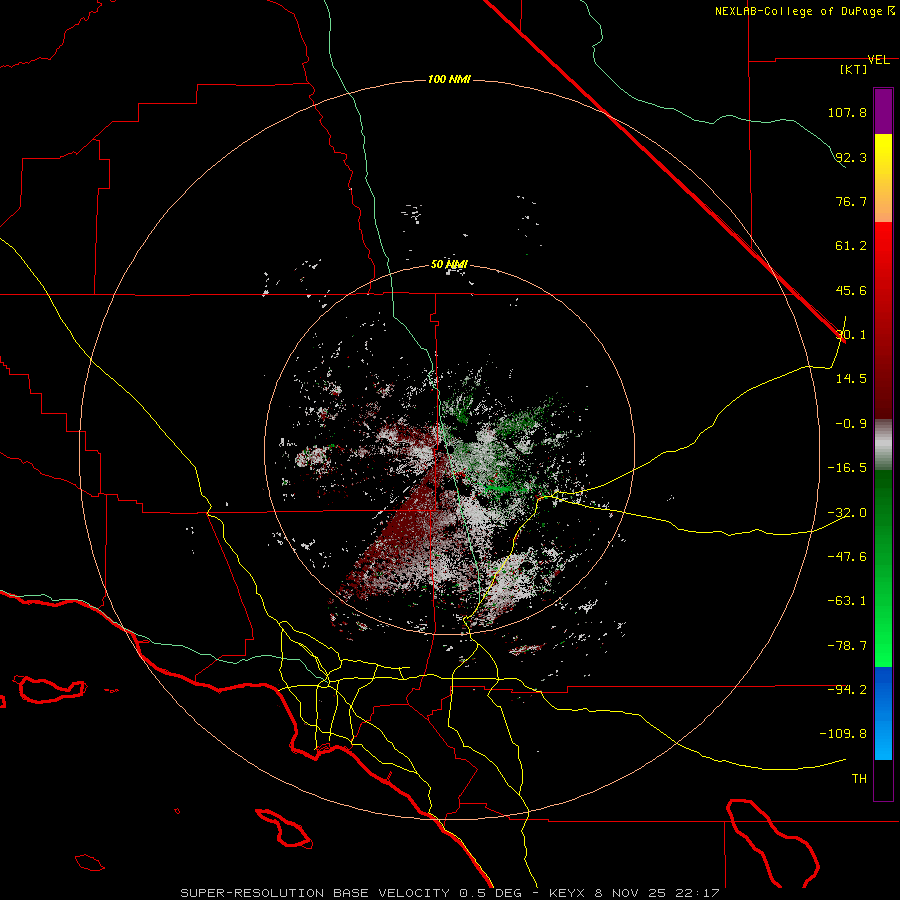Select the 61.2 value on the velocity scale
The height and width of the screenshot is (900, 900).
[x=851, y=246]
